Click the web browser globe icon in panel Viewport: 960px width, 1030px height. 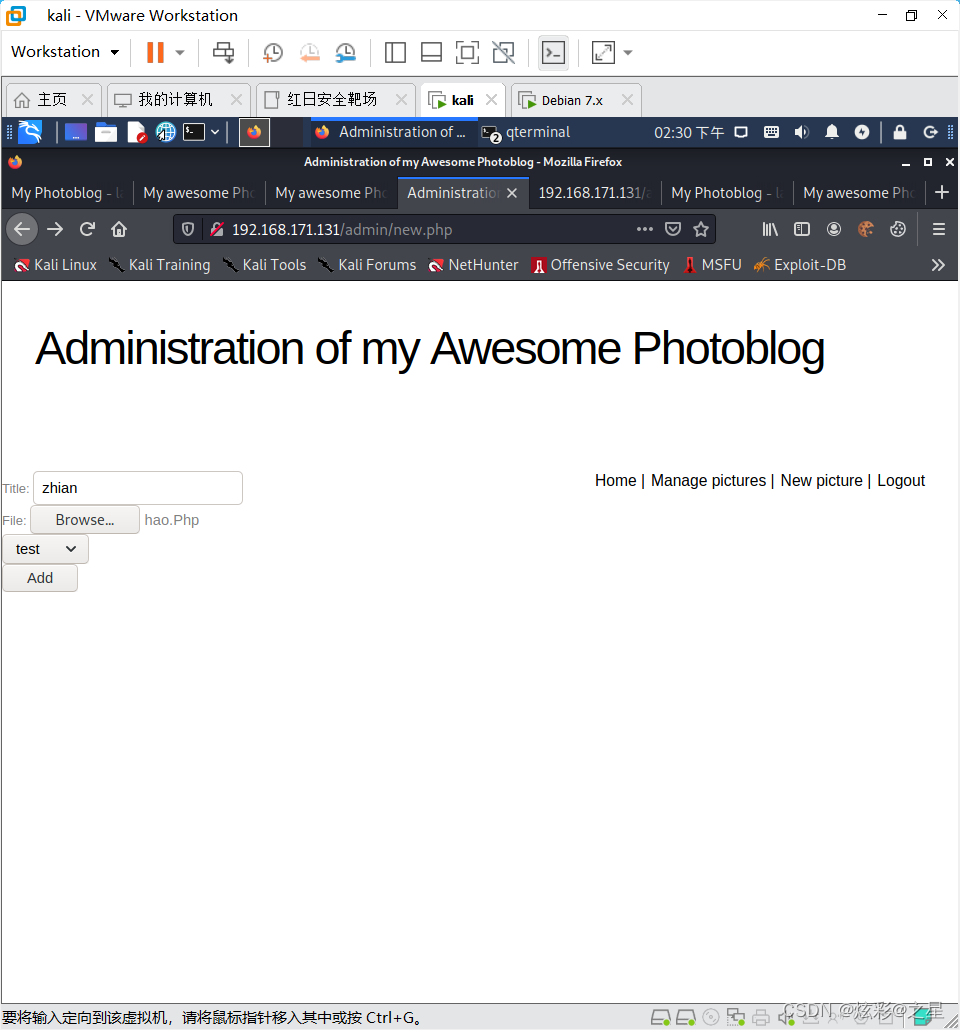coord(166,132)
